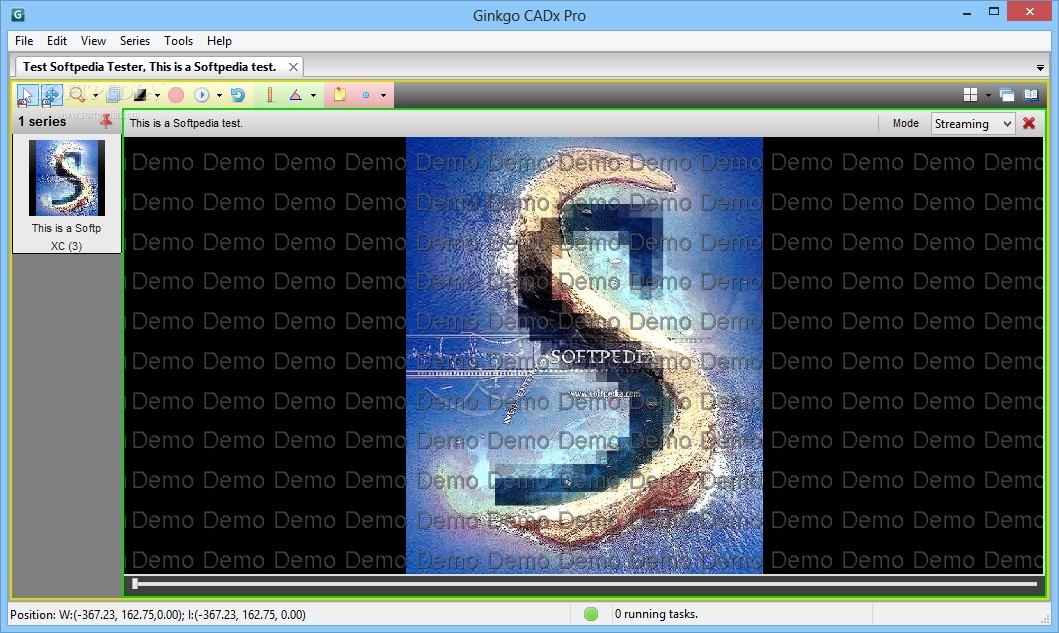Click the blue play cine button
Screen dimensions: 1059x633
pos(201,95)
